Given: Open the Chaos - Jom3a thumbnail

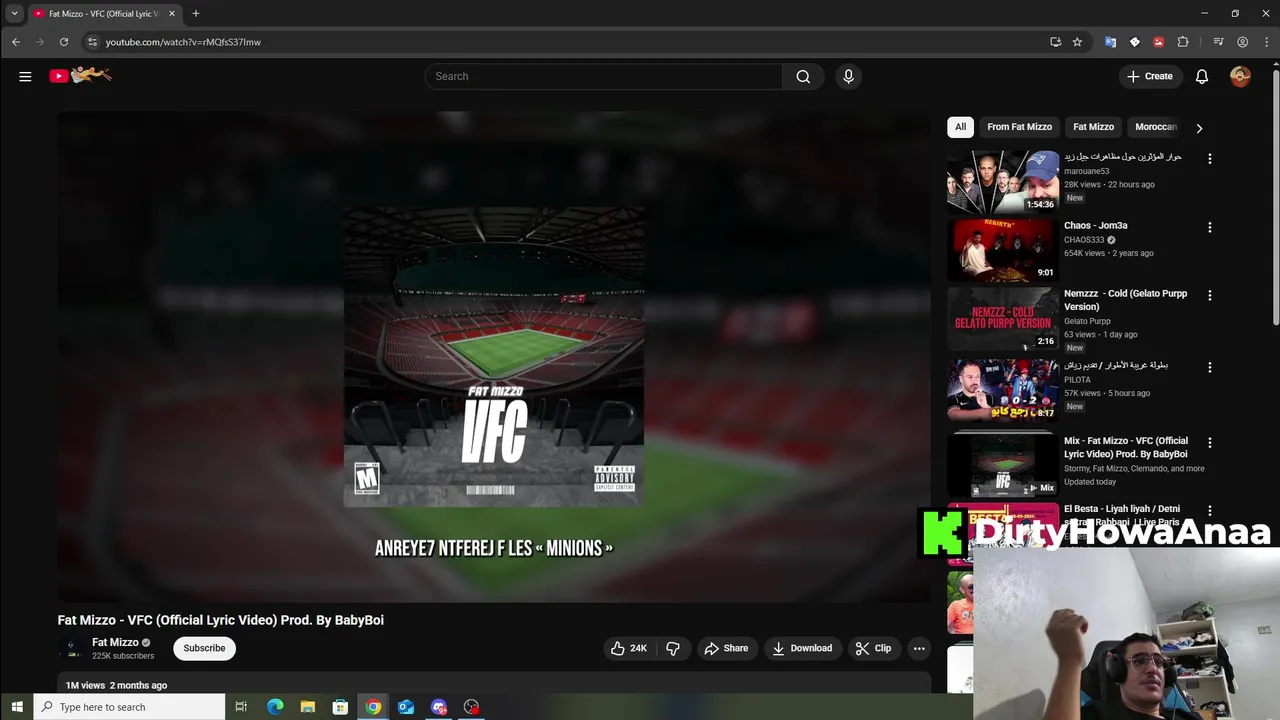Looking at the screenshot, I should pos(1002,250).
